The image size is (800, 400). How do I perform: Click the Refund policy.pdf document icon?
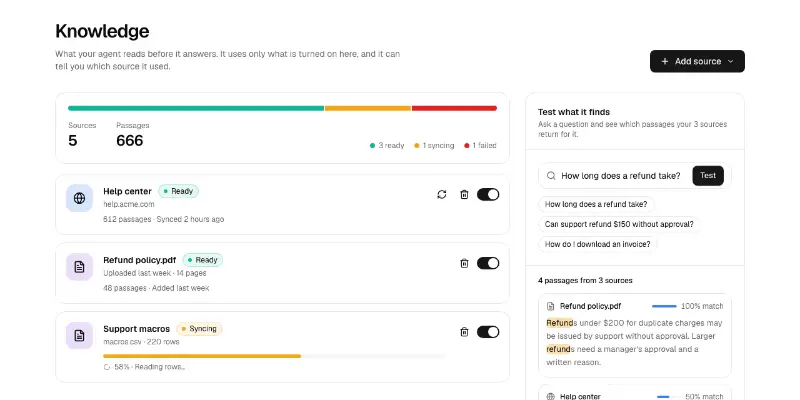[x=79, y=267]
